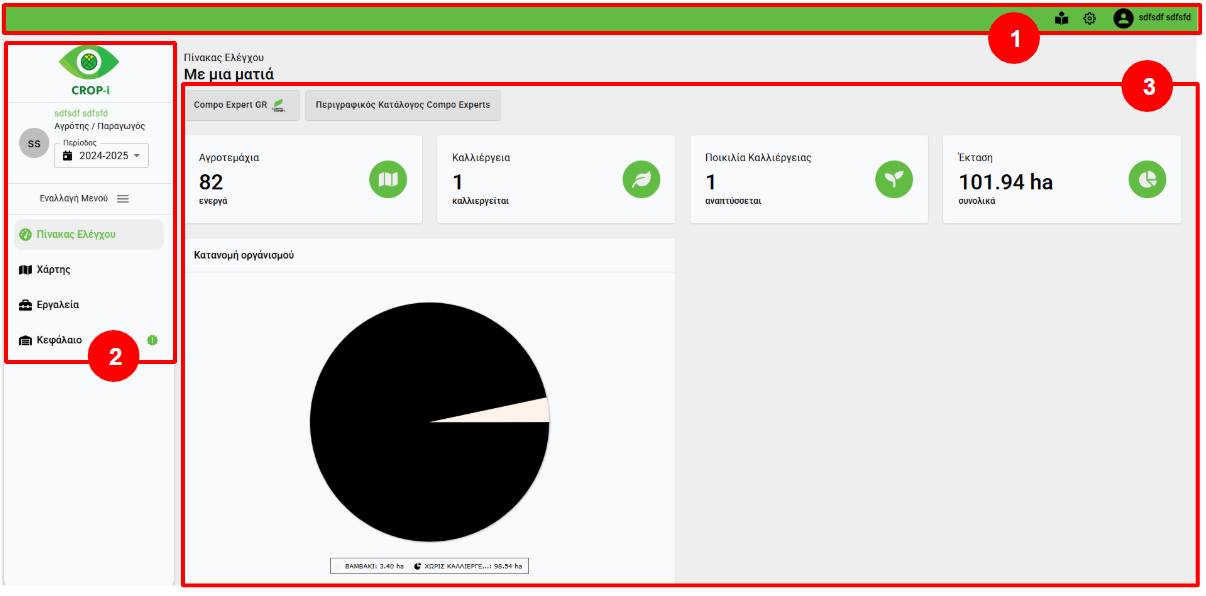The image size is (1206, 596).
Task: Click the seedling icon in Ποικιλία Καλλιέργειας card
Action: pos(894,180)
